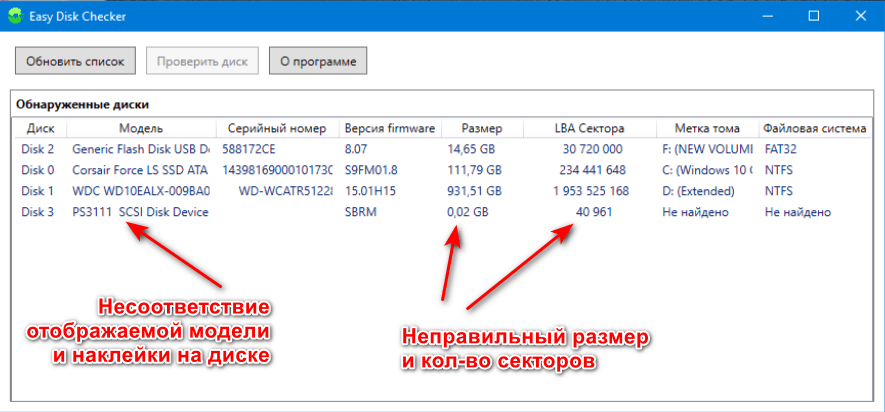Click firmware version 8.07
885x412 pixels.
(355, 150)
